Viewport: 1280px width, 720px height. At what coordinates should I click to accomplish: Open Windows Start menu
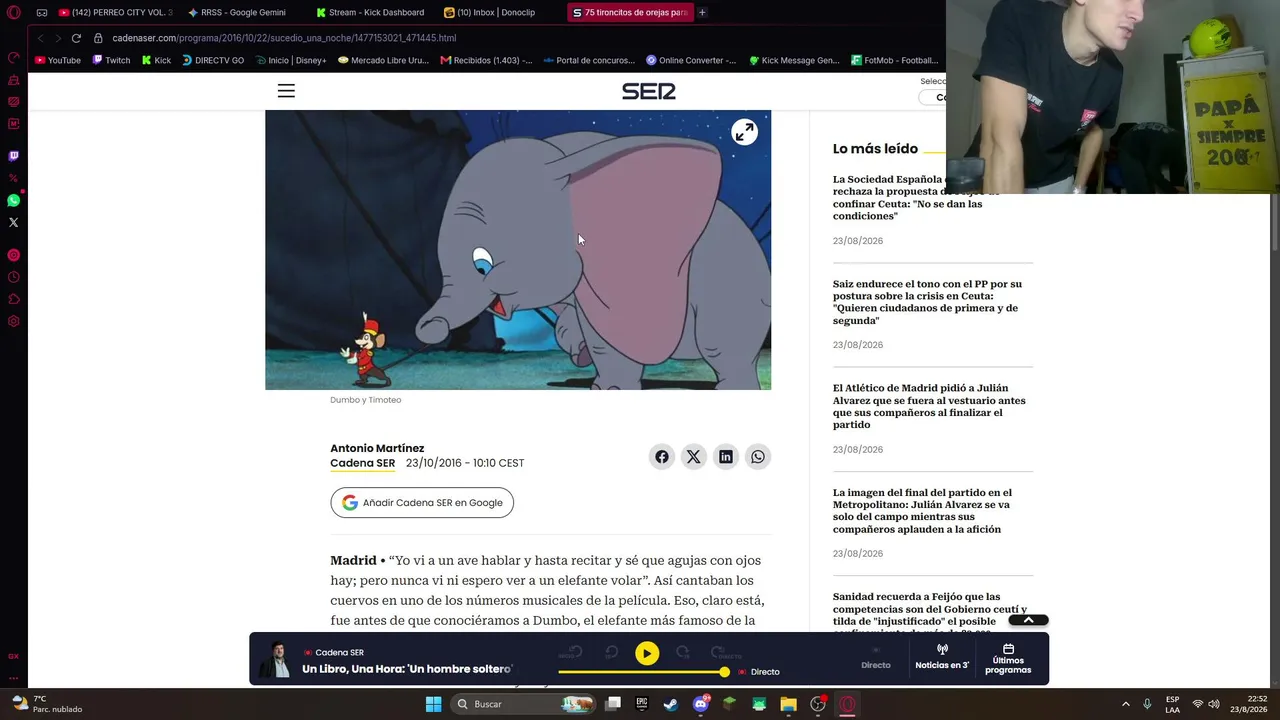[433, 704]
